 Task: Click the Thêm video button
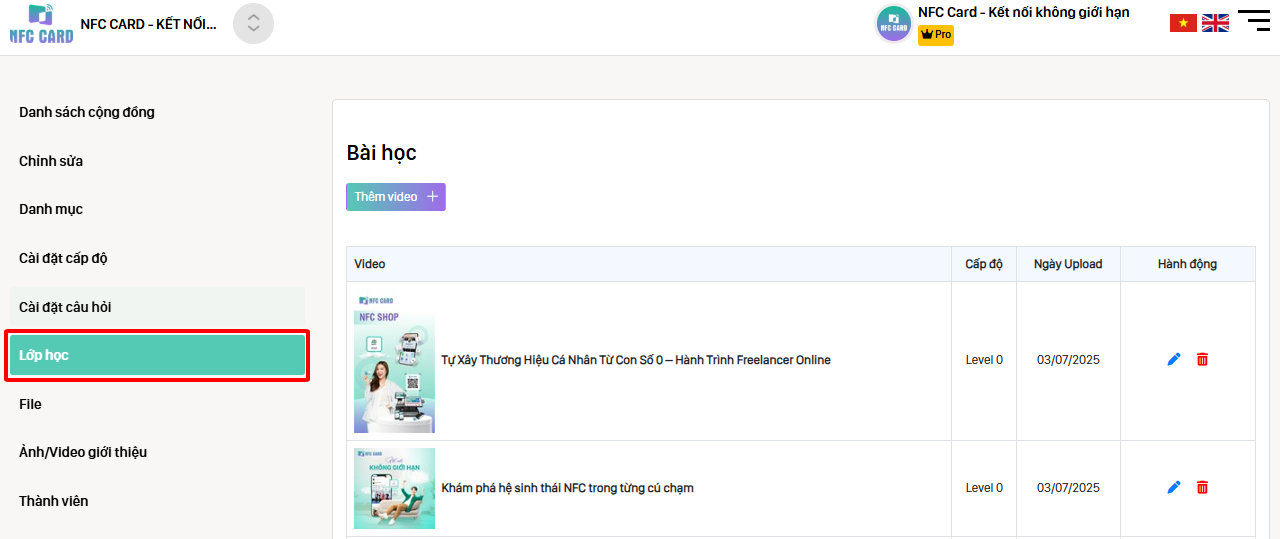pos(396,197)
